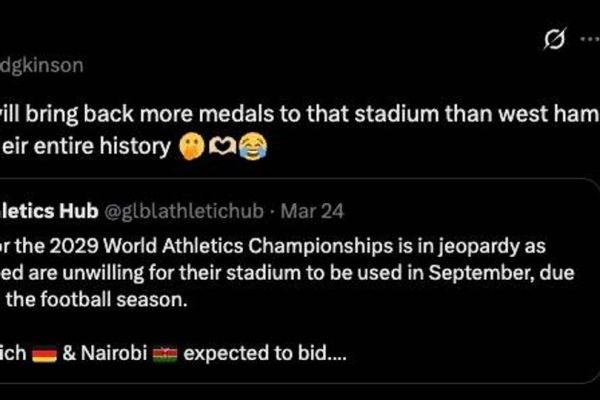
Task: Click the shushing face emoji
Action: pyautogui.click(x=190, y=148)
